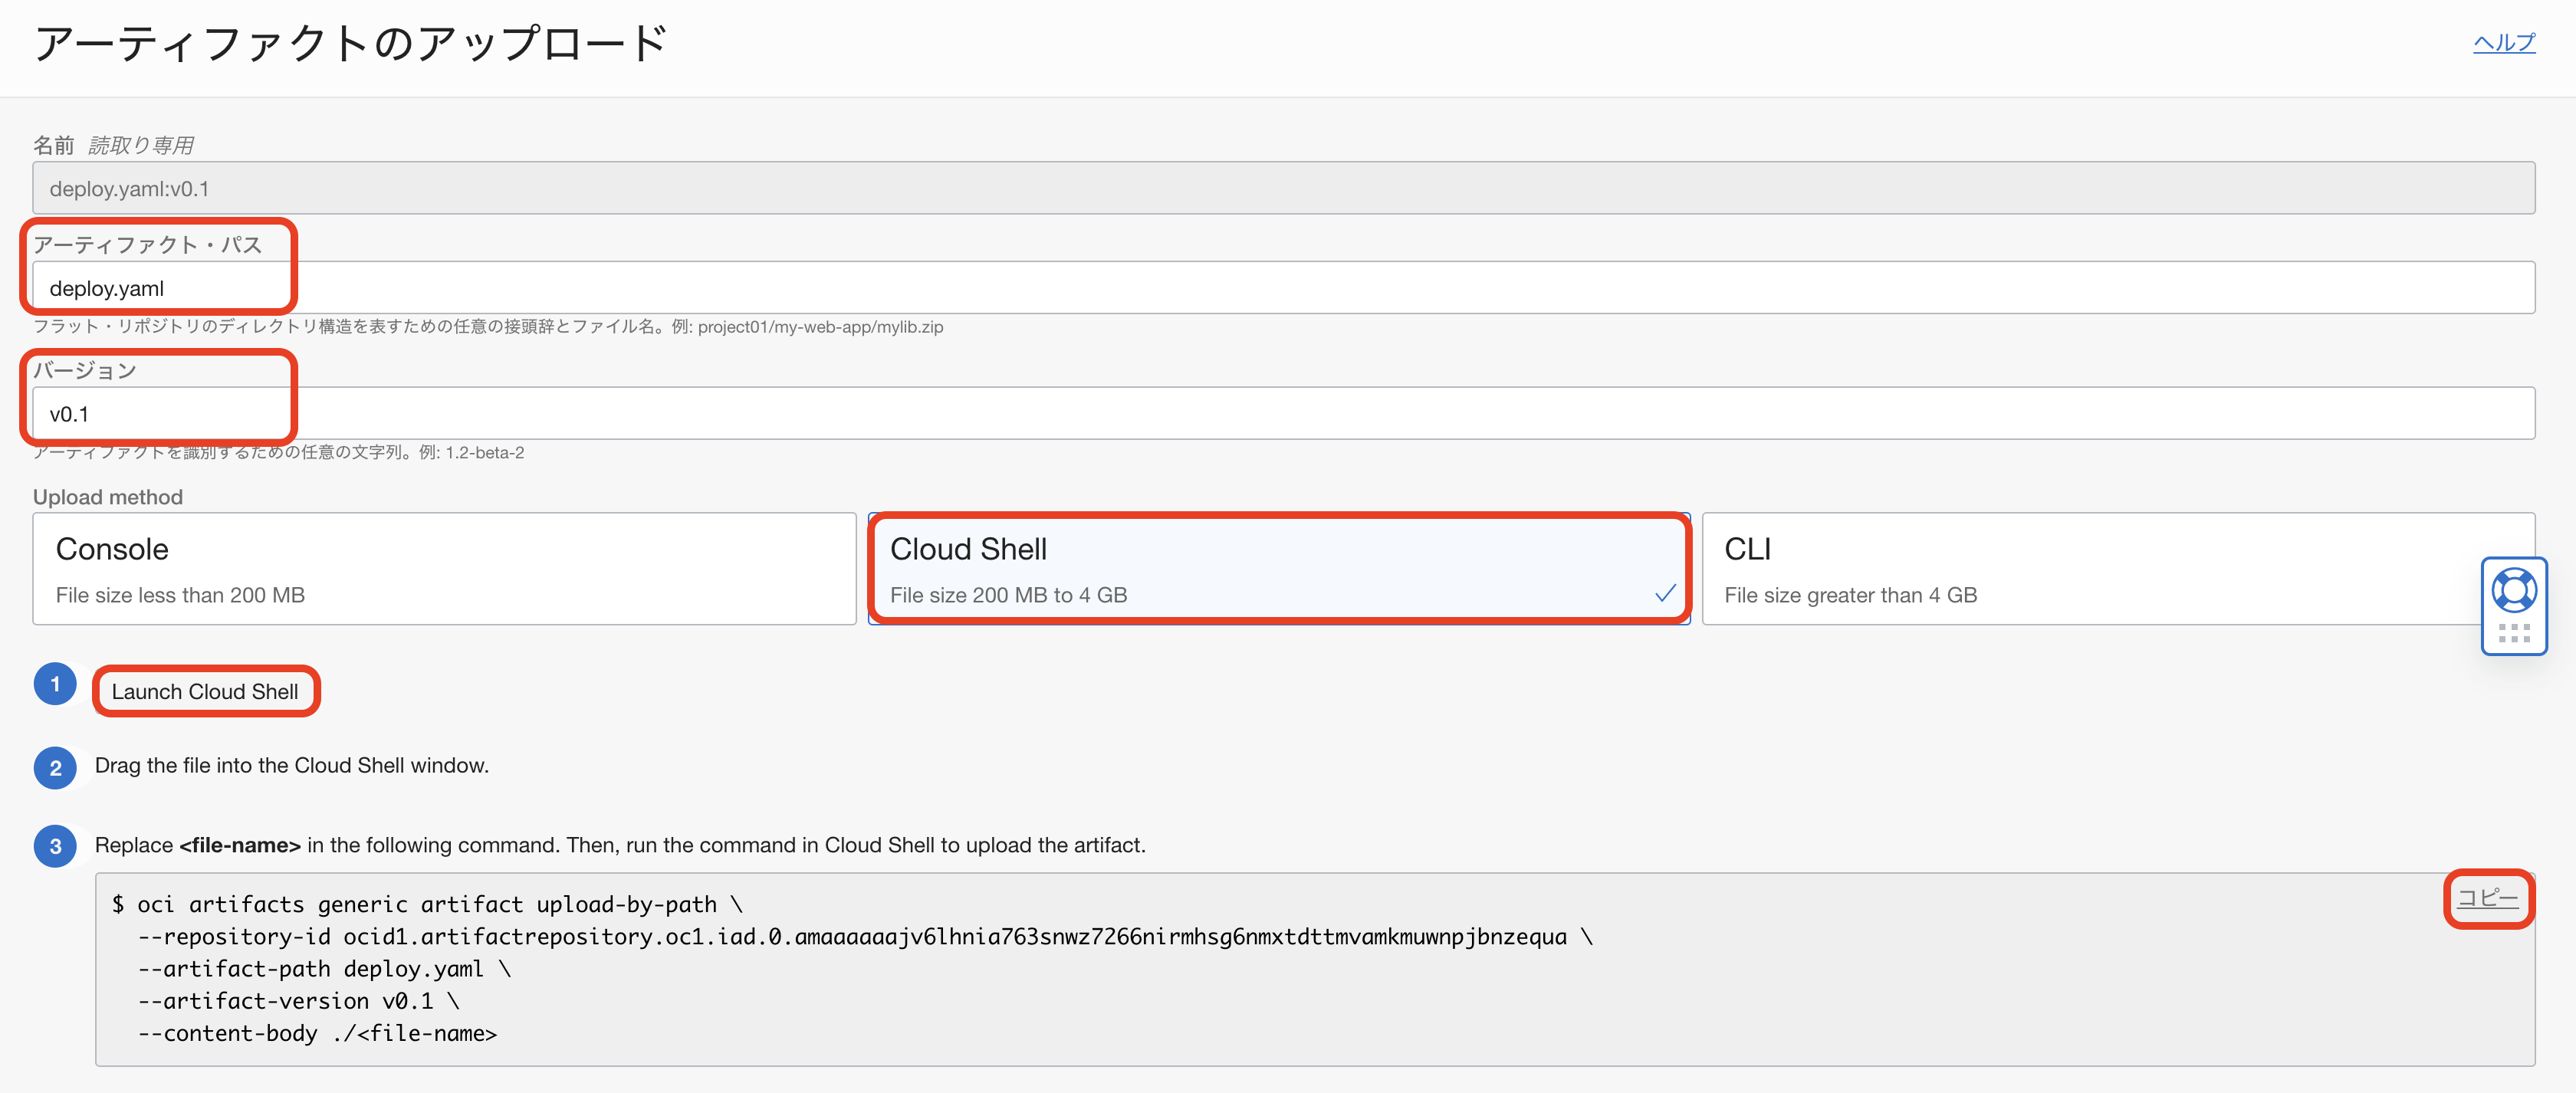This screenshot has height=1093, width=2576.
Task: Click the checkmark on Cloud Shell card
Action: [1665, 593]
